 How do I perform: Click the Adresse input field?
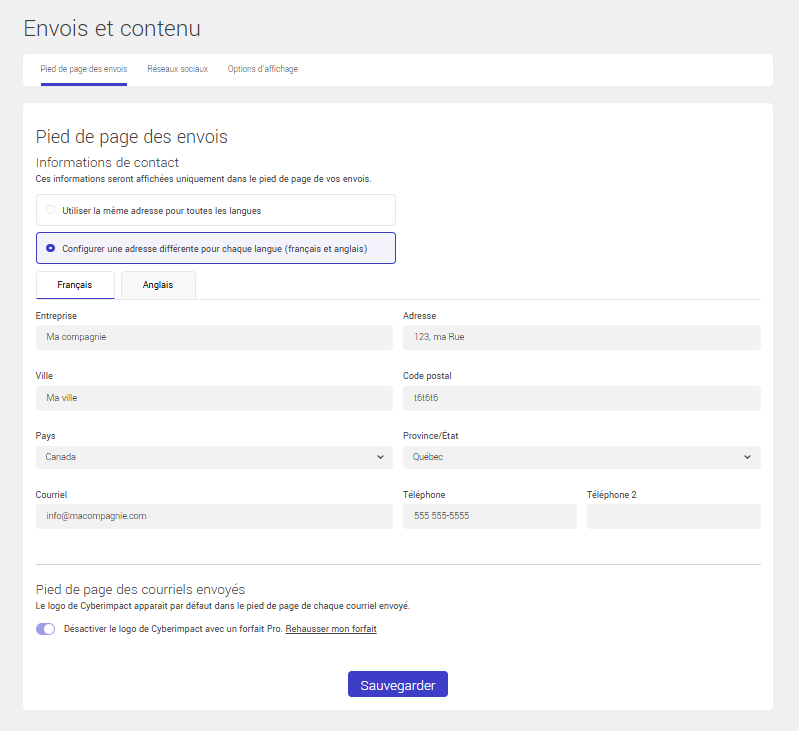(581, 337)
